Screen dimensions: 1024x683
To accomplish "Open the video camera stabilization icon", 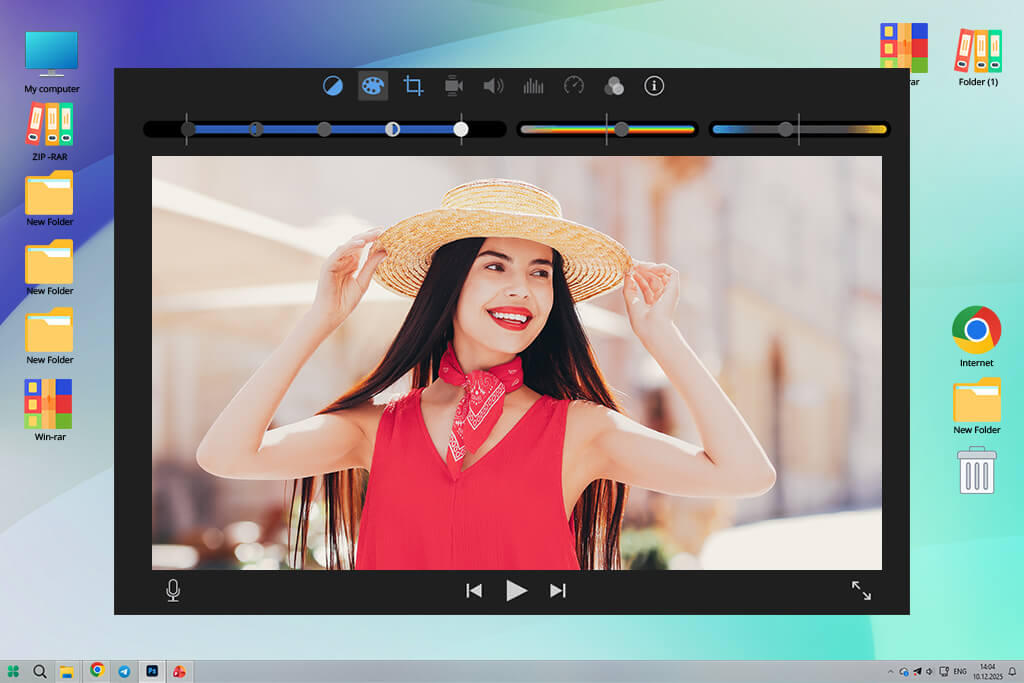I will tap(453, 86).
